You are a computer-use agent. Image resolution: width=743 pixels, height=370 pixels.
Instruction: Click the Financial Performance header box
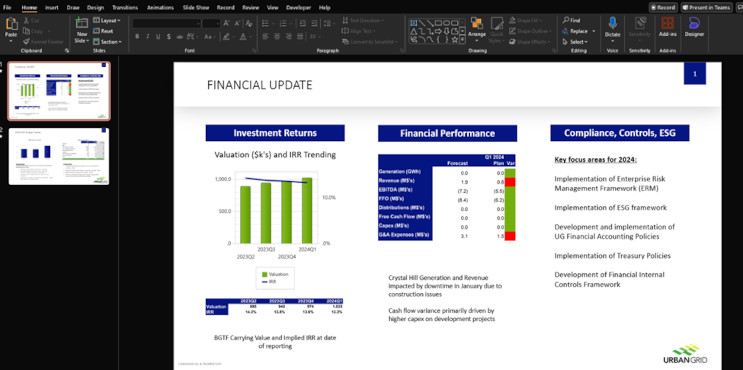coord(447,134)
